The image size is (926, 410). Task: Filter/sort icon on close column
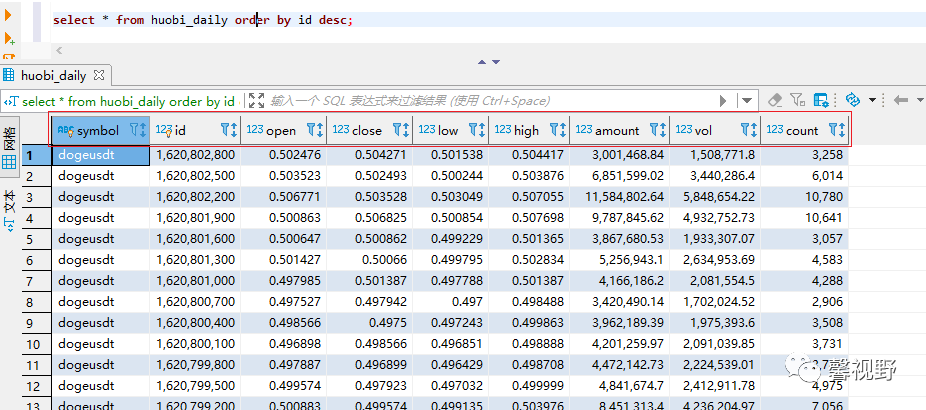401,130
